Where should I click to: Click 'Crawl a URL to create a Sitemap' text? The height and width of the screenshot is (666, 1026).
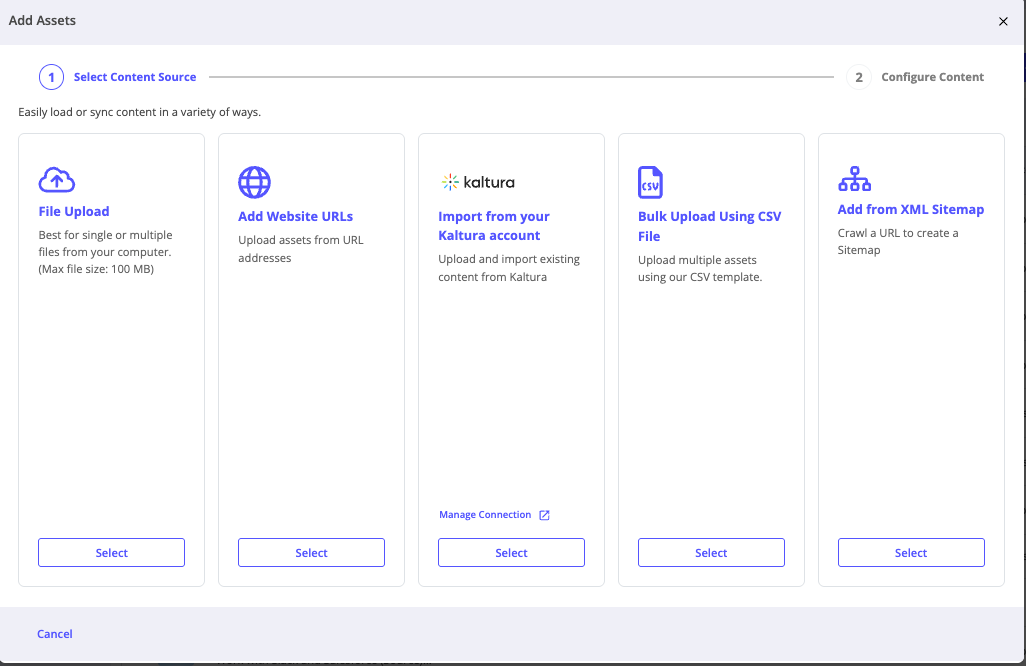(x=898, y=241)
